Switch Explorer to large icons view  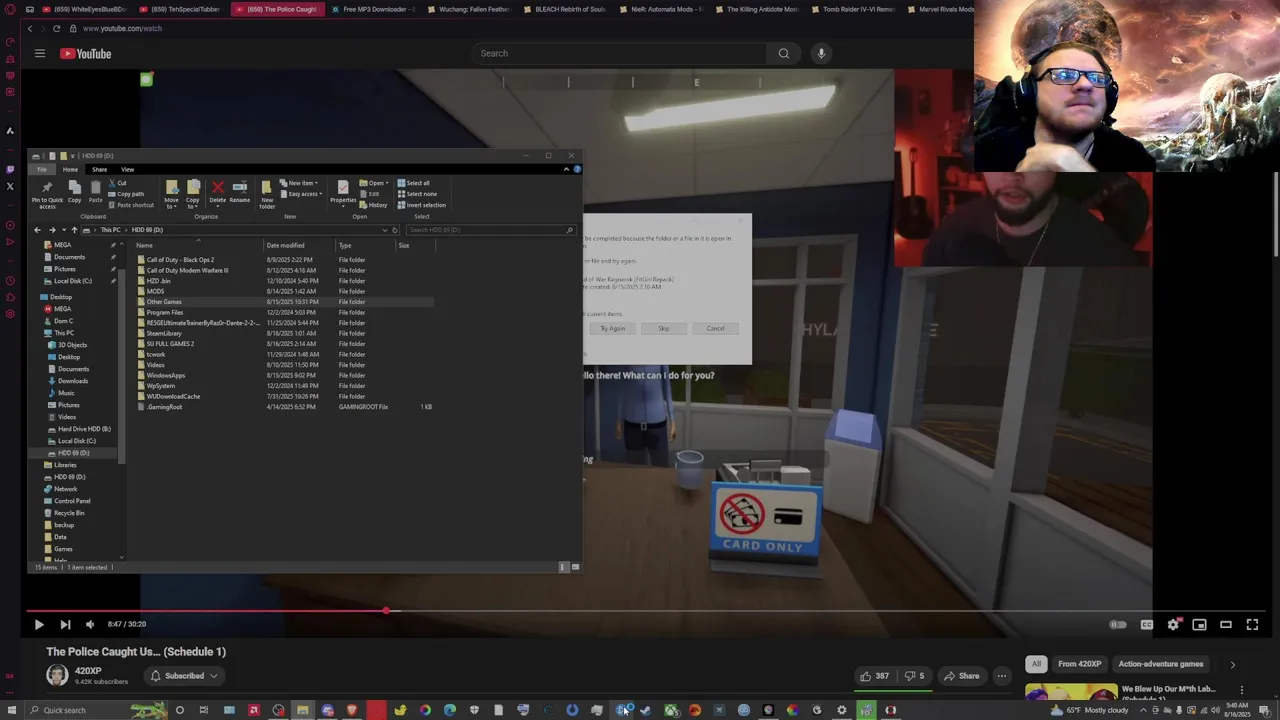(x=574, y=567)
